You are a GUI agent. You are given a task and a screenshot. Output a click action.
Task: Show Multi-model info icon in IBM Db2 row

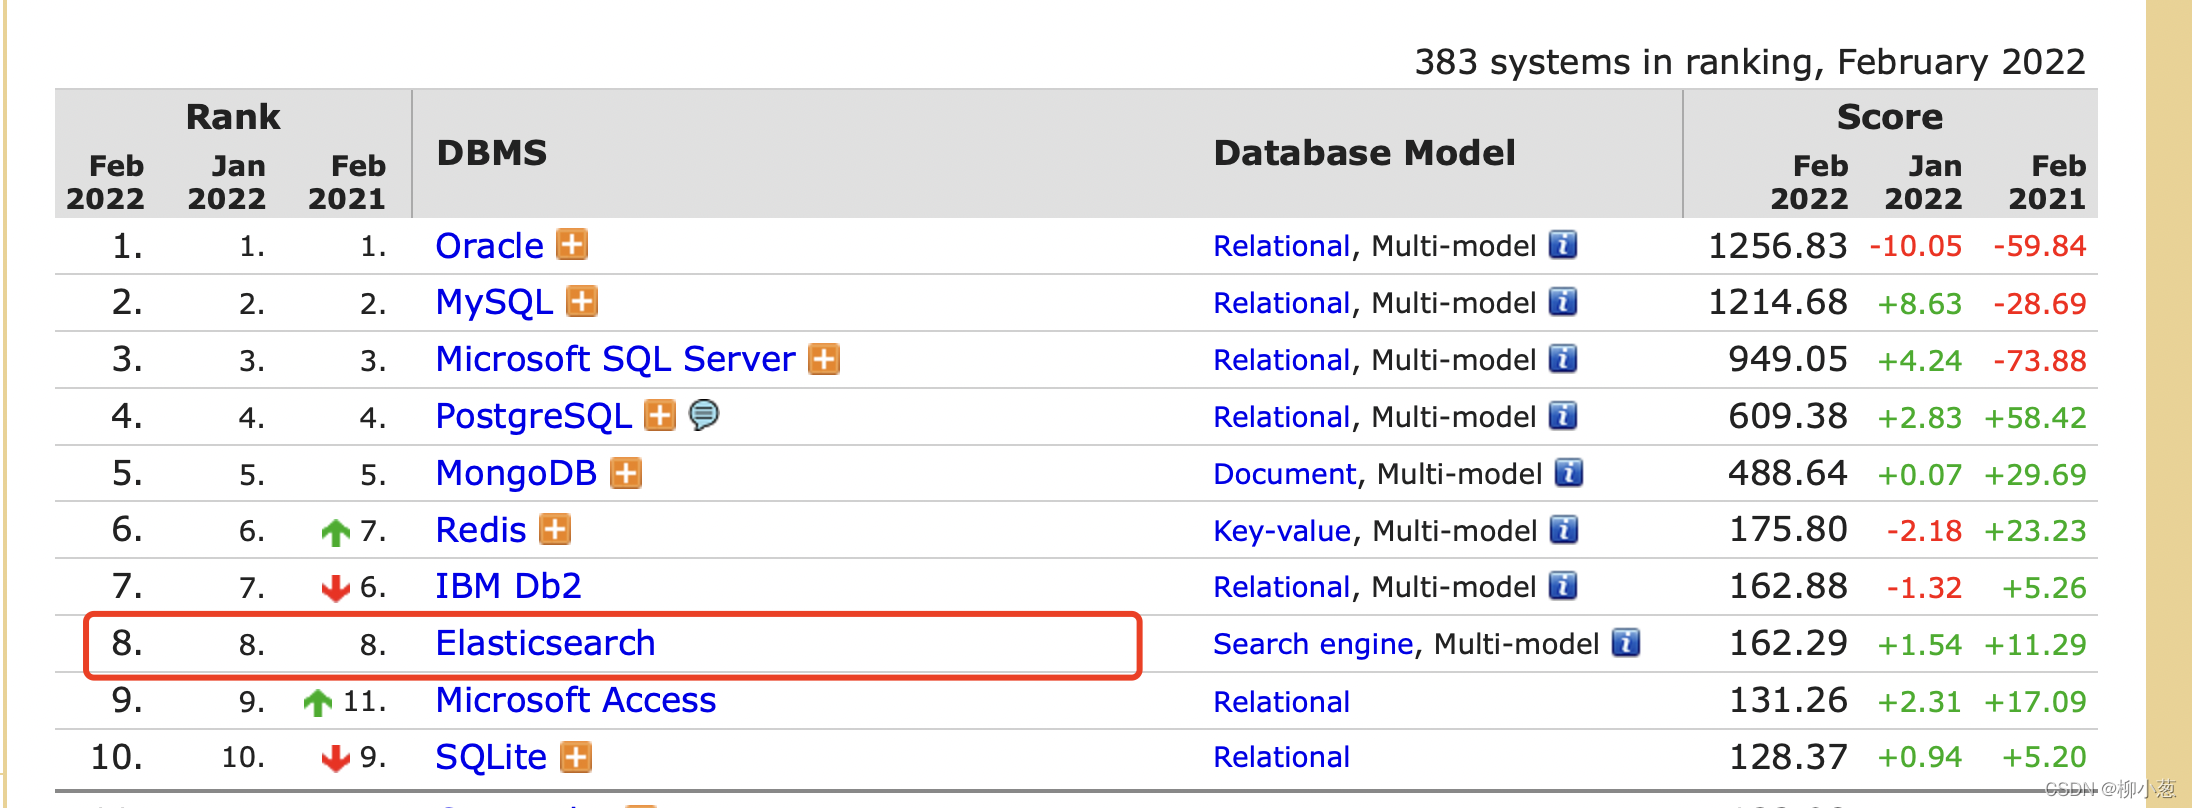pos(1563,586)
